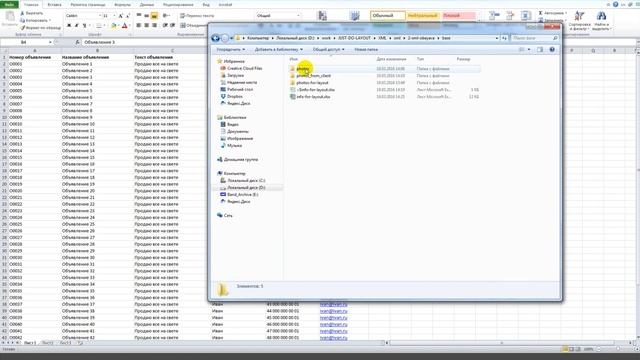Click the Cut (Вырезать) icon in Excel
640x360 pixels.
[x=23, y=13]
